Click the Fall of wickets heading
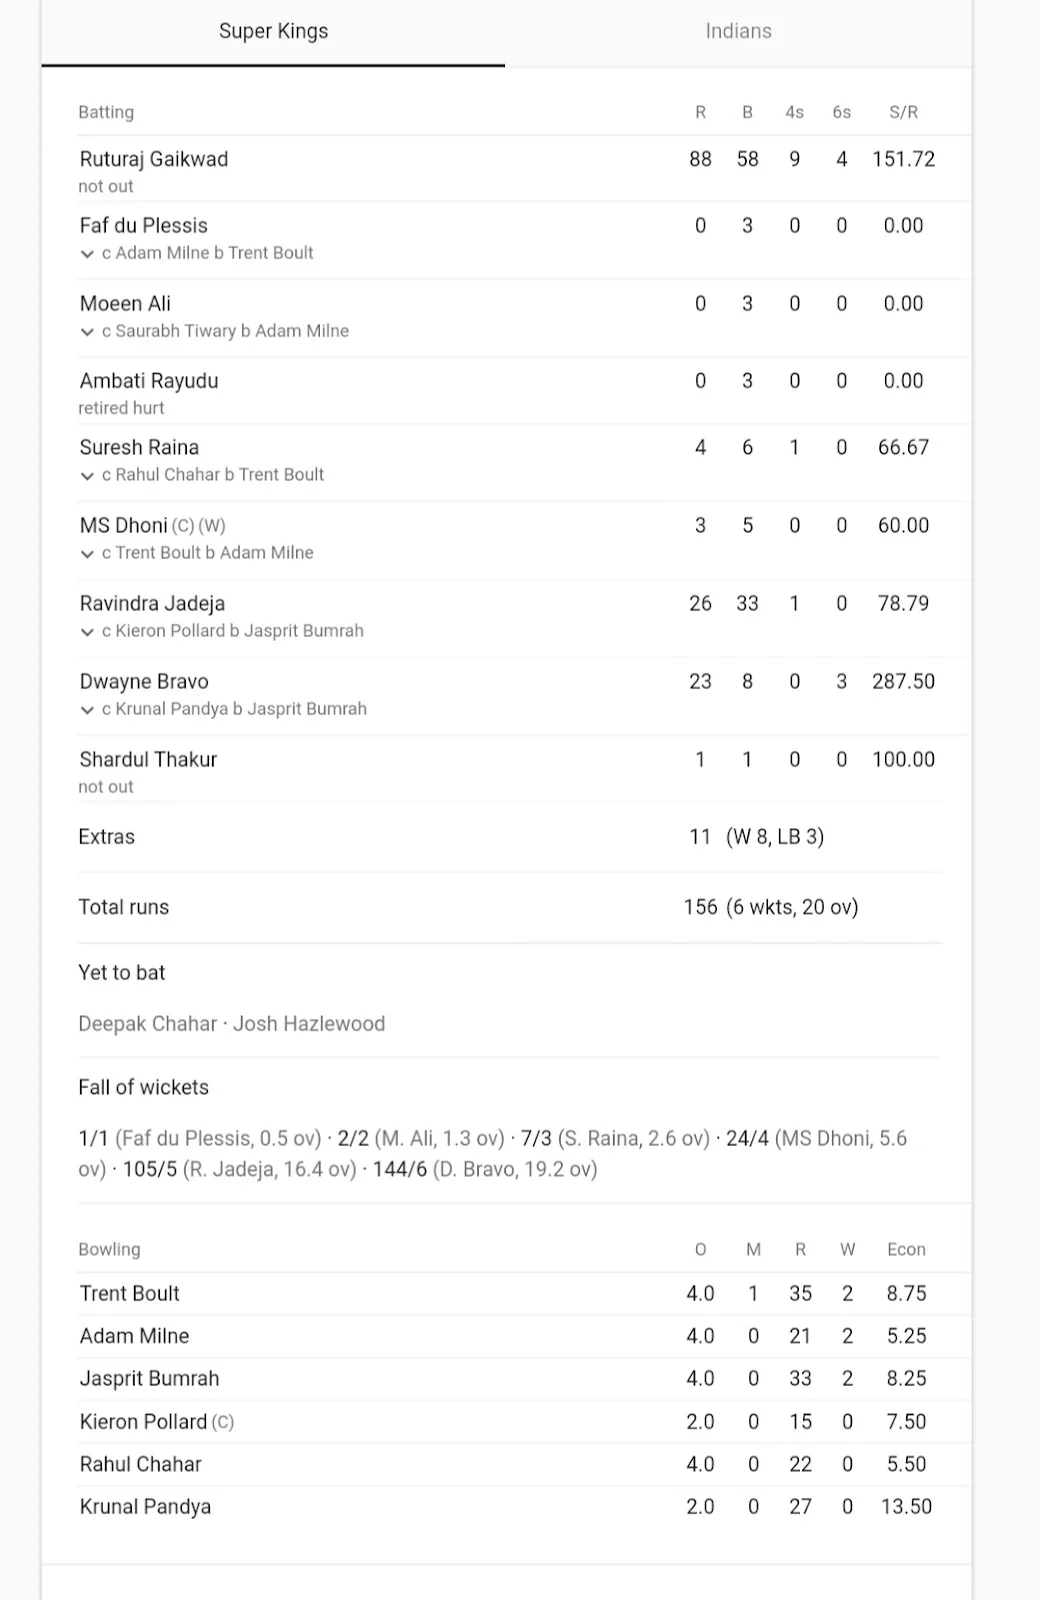 143,1087
